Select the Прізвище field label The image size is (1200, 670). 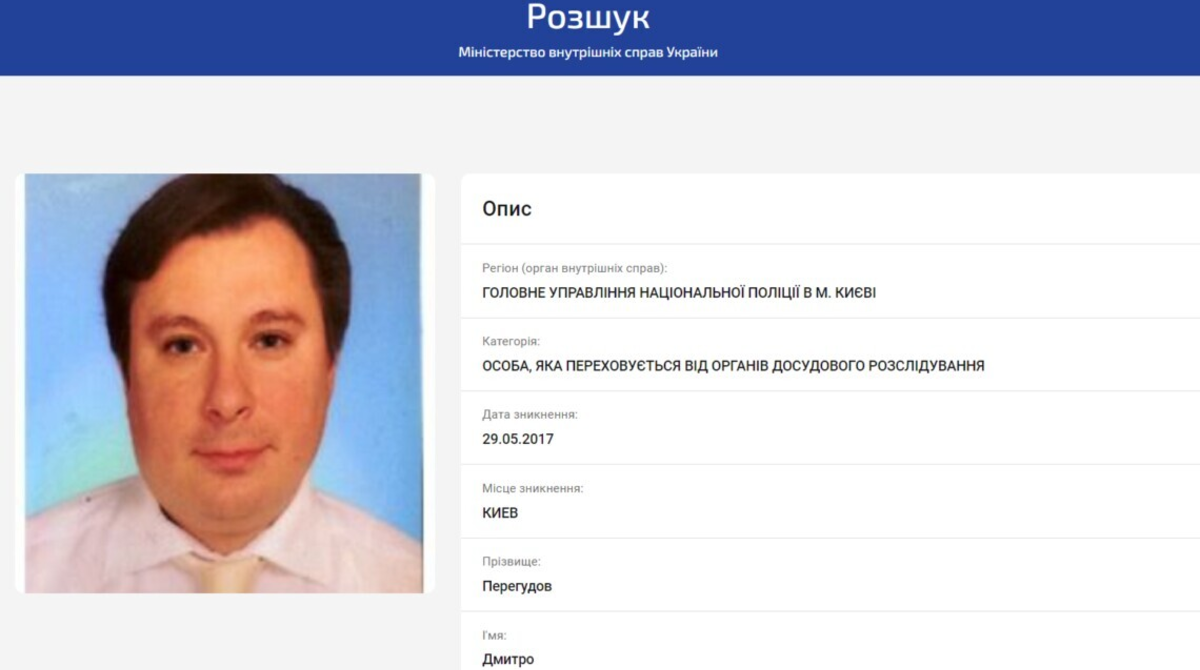click(511, 562)
